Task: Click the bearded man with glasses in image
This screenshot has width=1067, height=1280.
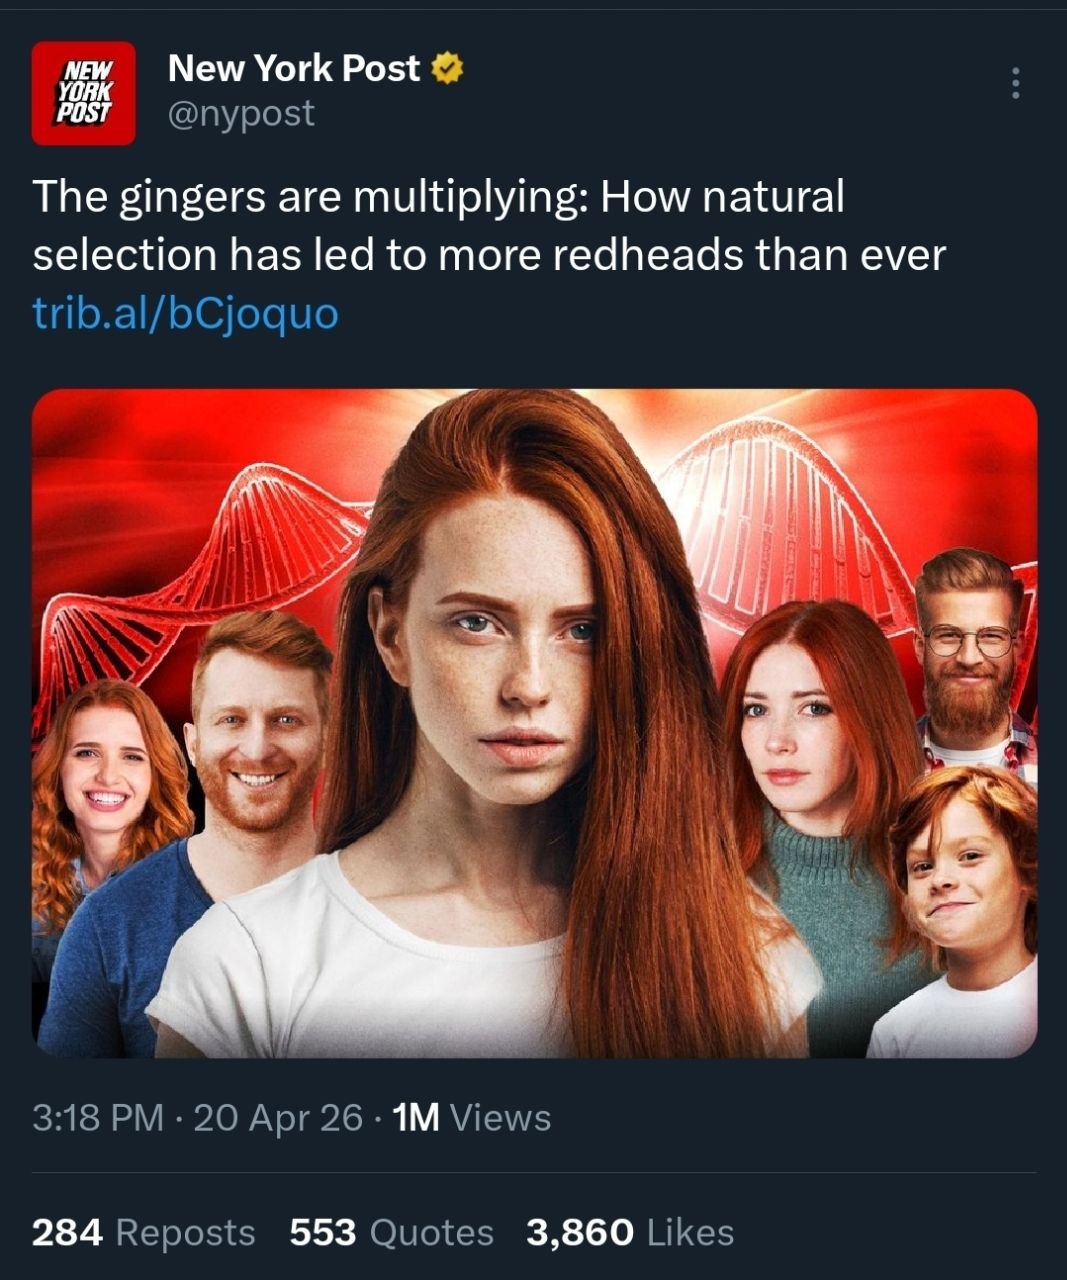Action: pos(968,650)
